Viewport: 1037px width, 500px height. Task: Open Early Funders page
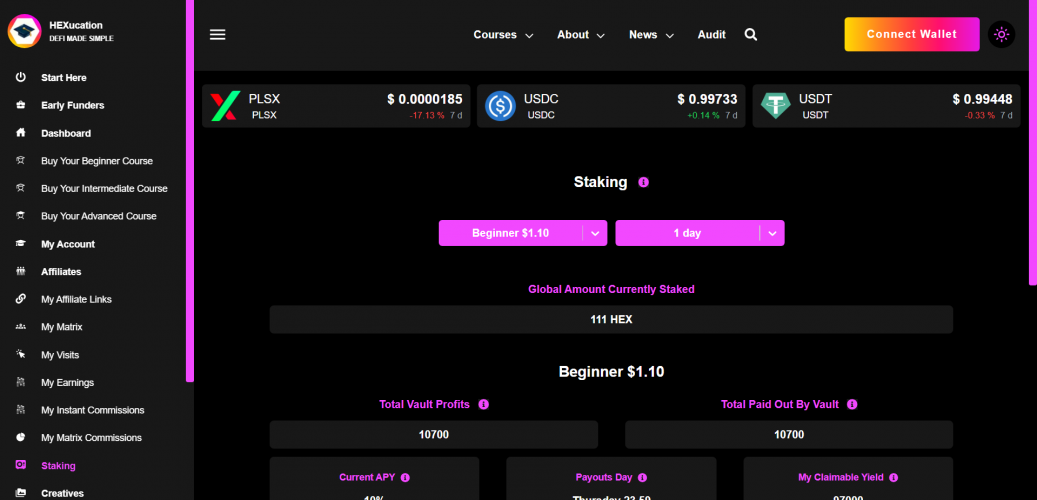(x=73, y=105)
